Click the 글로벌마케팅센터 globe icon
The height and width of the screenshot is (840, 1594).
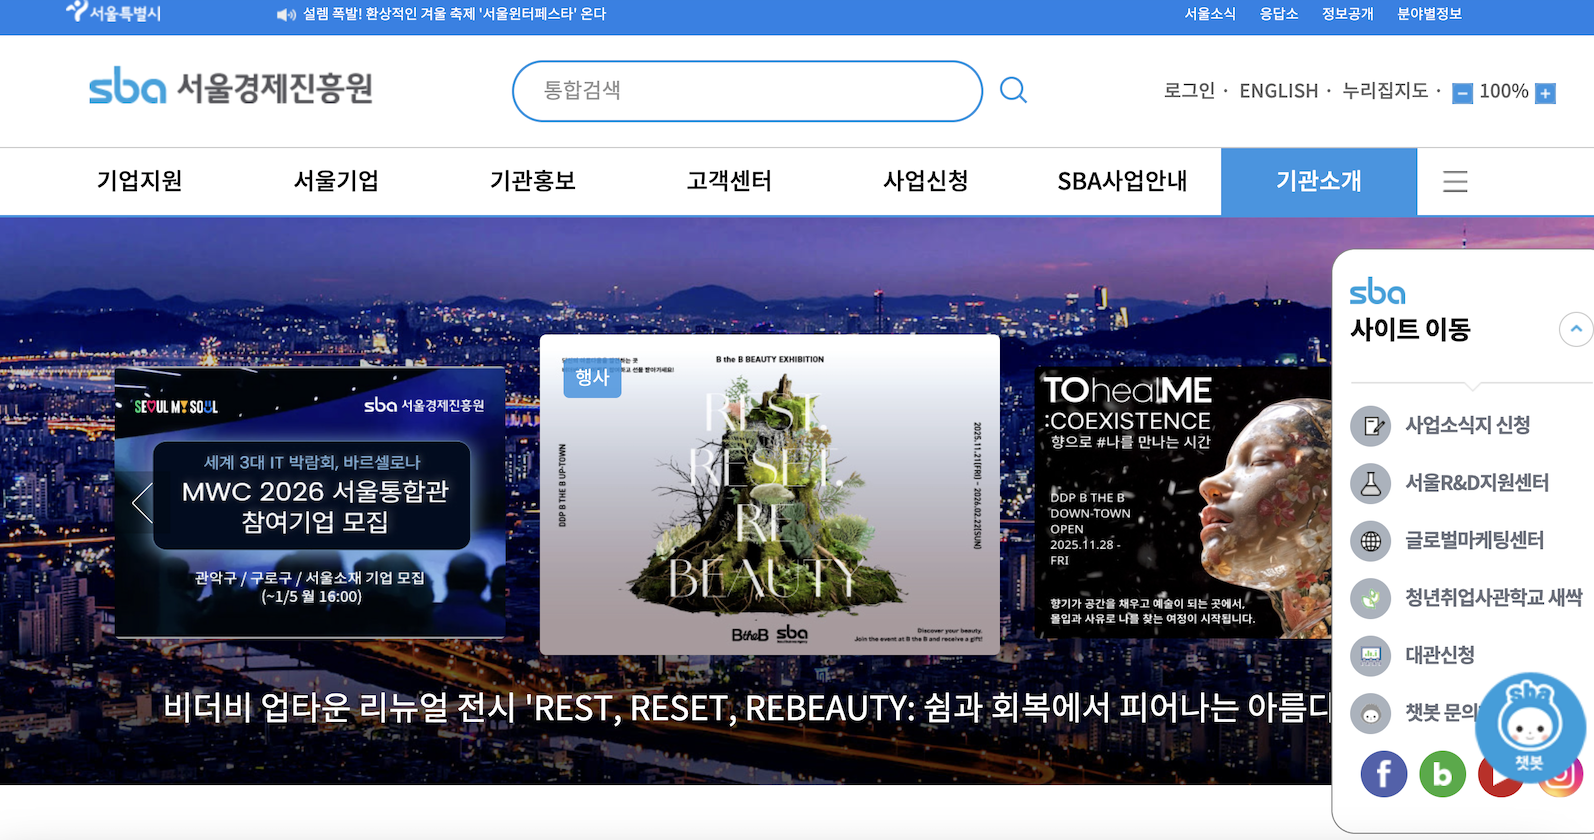click(x=1371, y=541)
